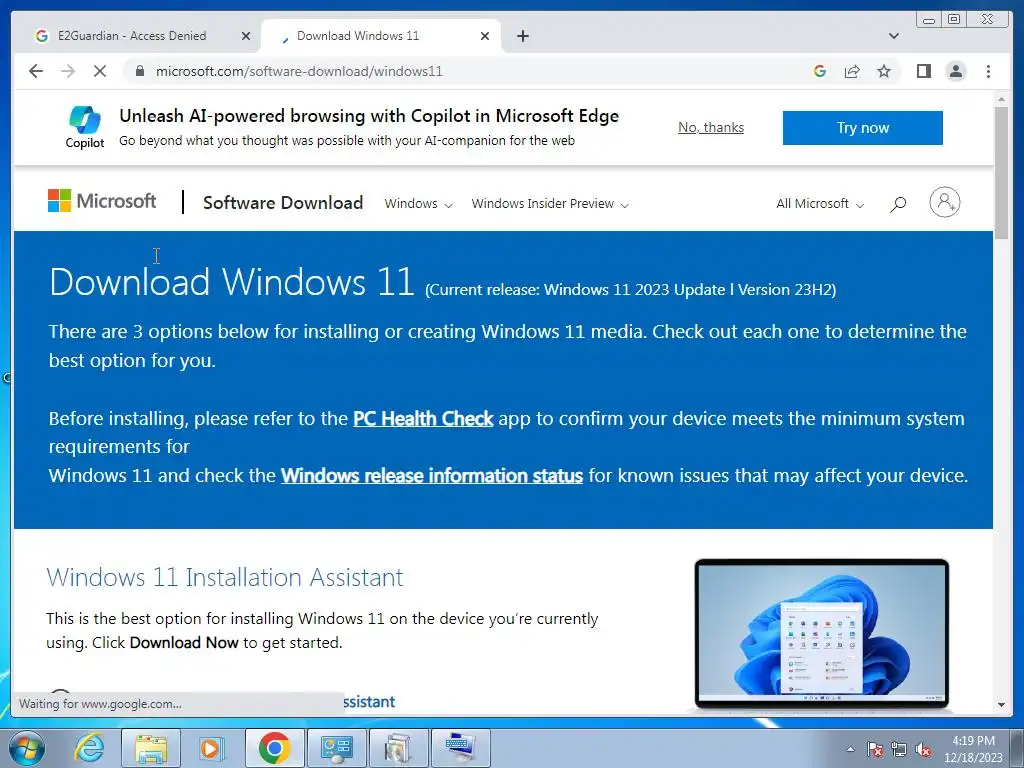Open the Control Panel taskbar icon
The image size is (1024, 768).
(336, 748)
